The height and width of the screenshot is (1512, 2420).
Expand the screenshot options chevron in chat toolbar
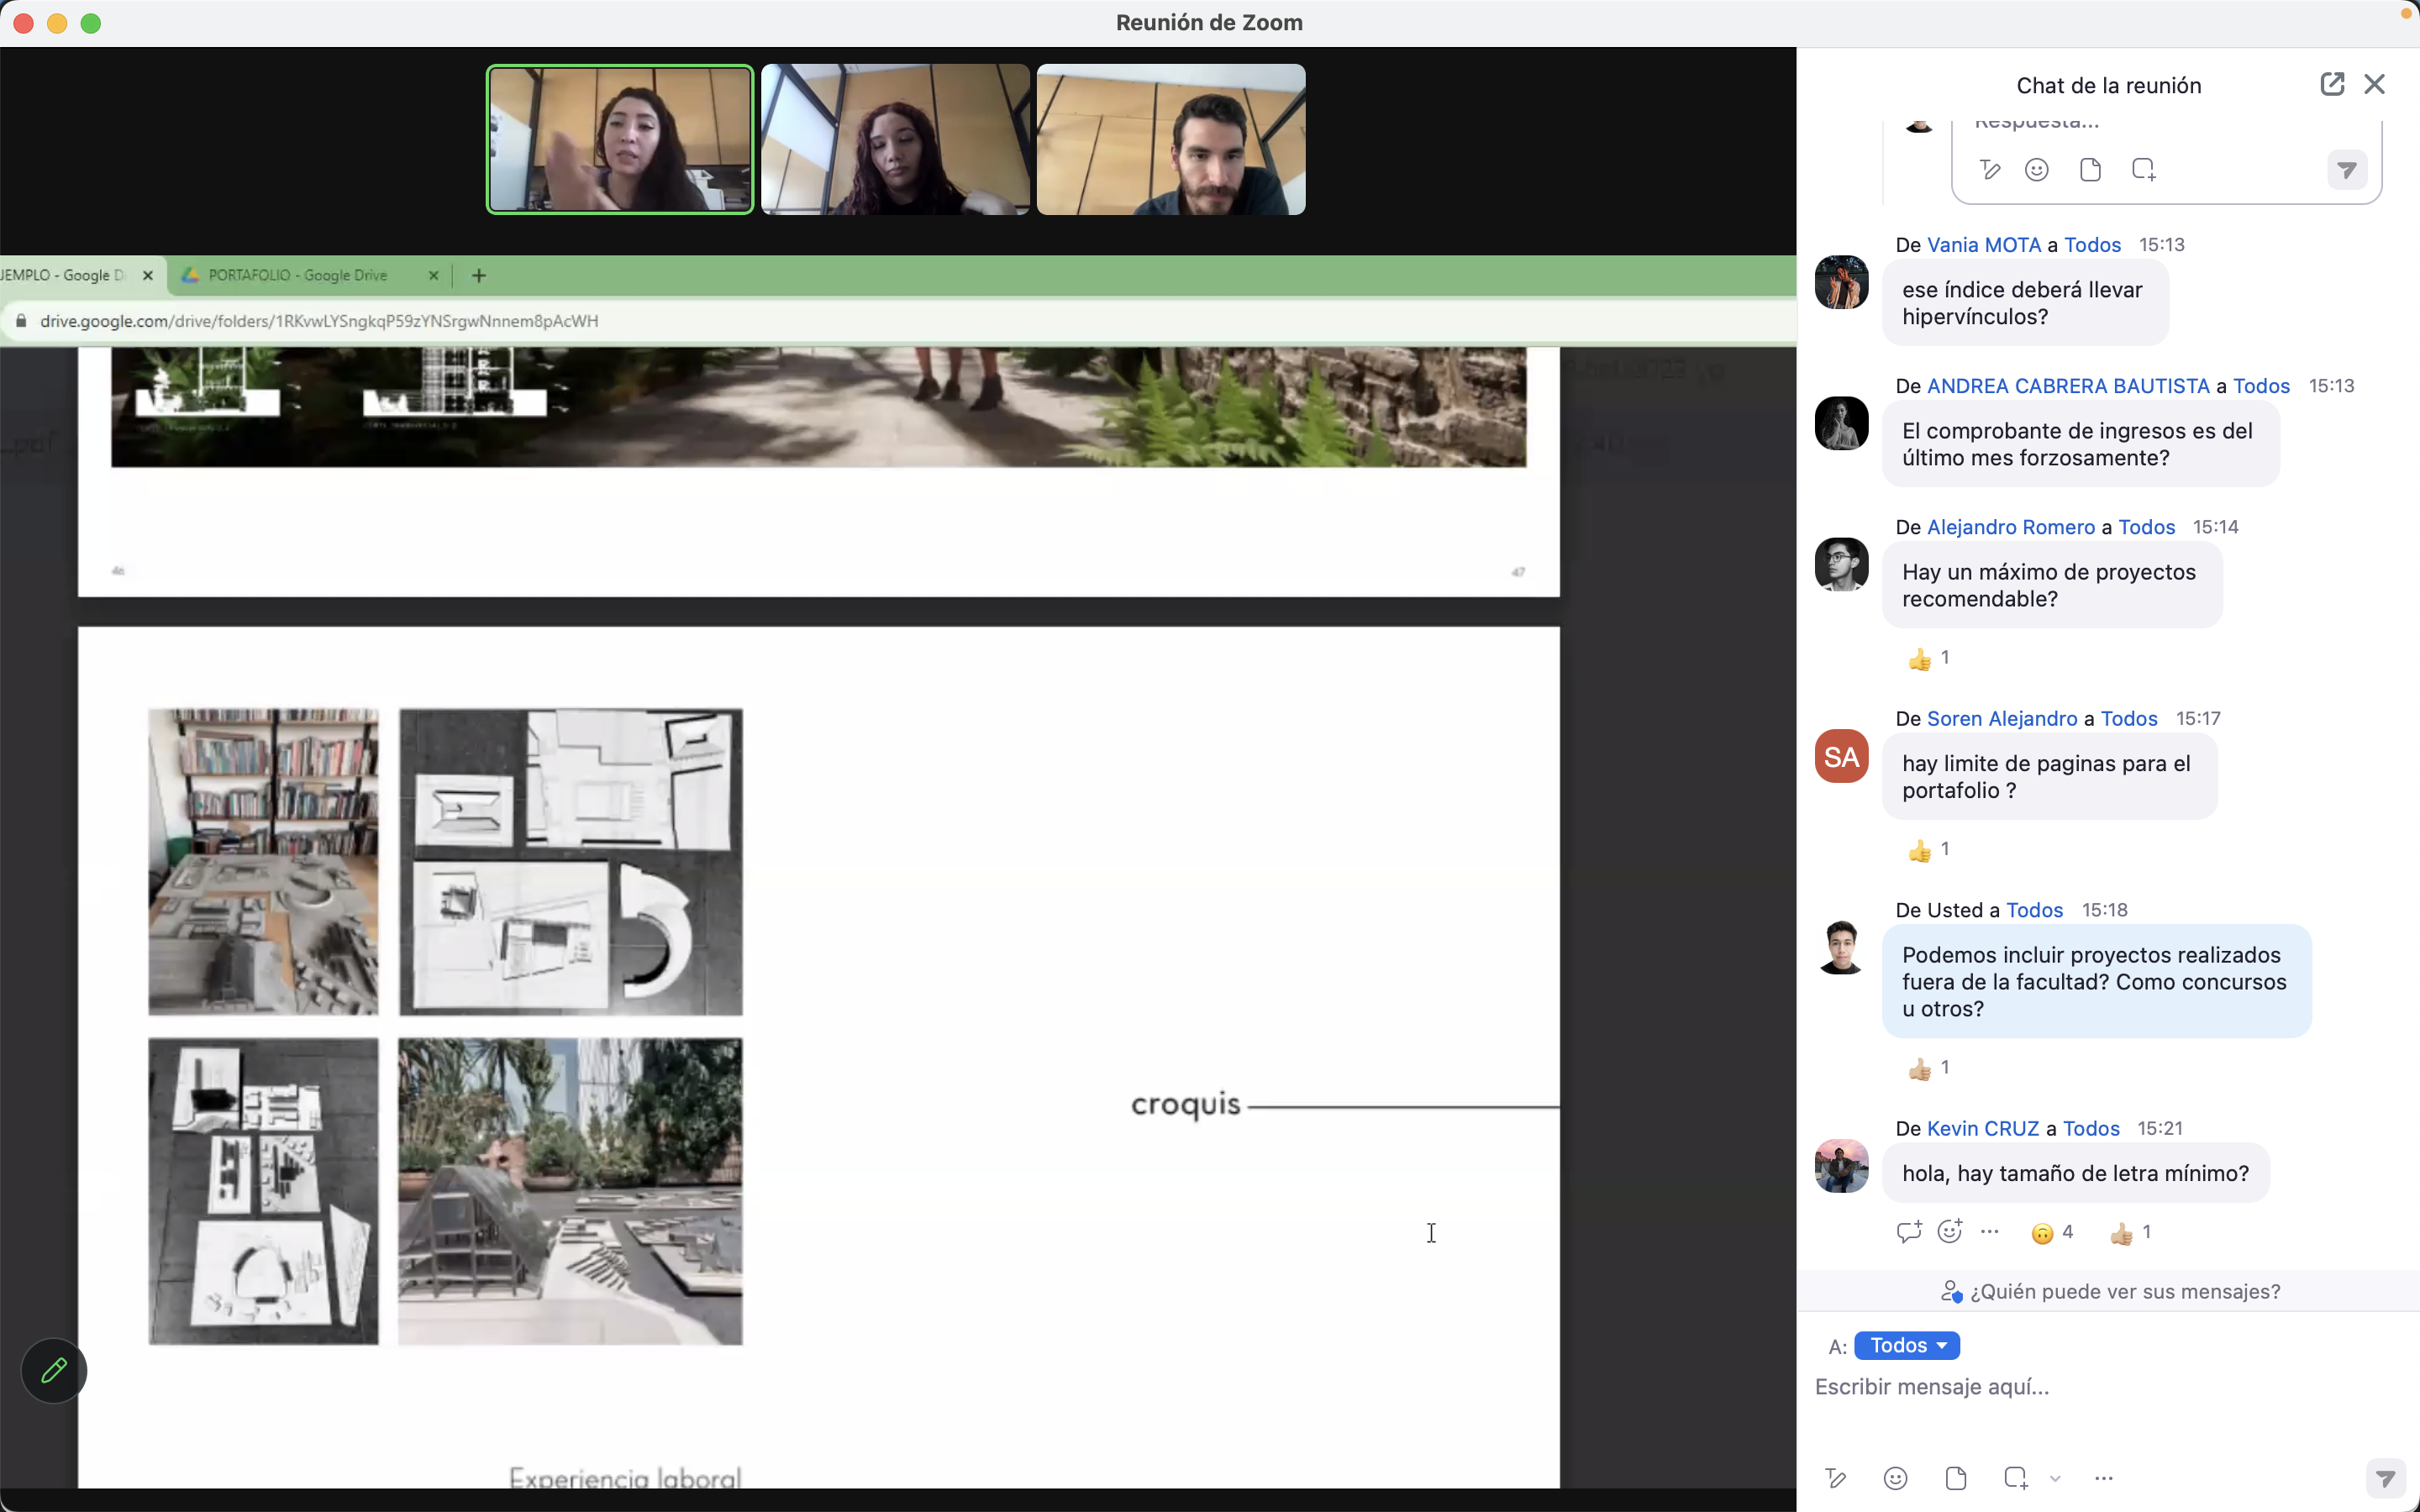(x=2055, y=1478)
